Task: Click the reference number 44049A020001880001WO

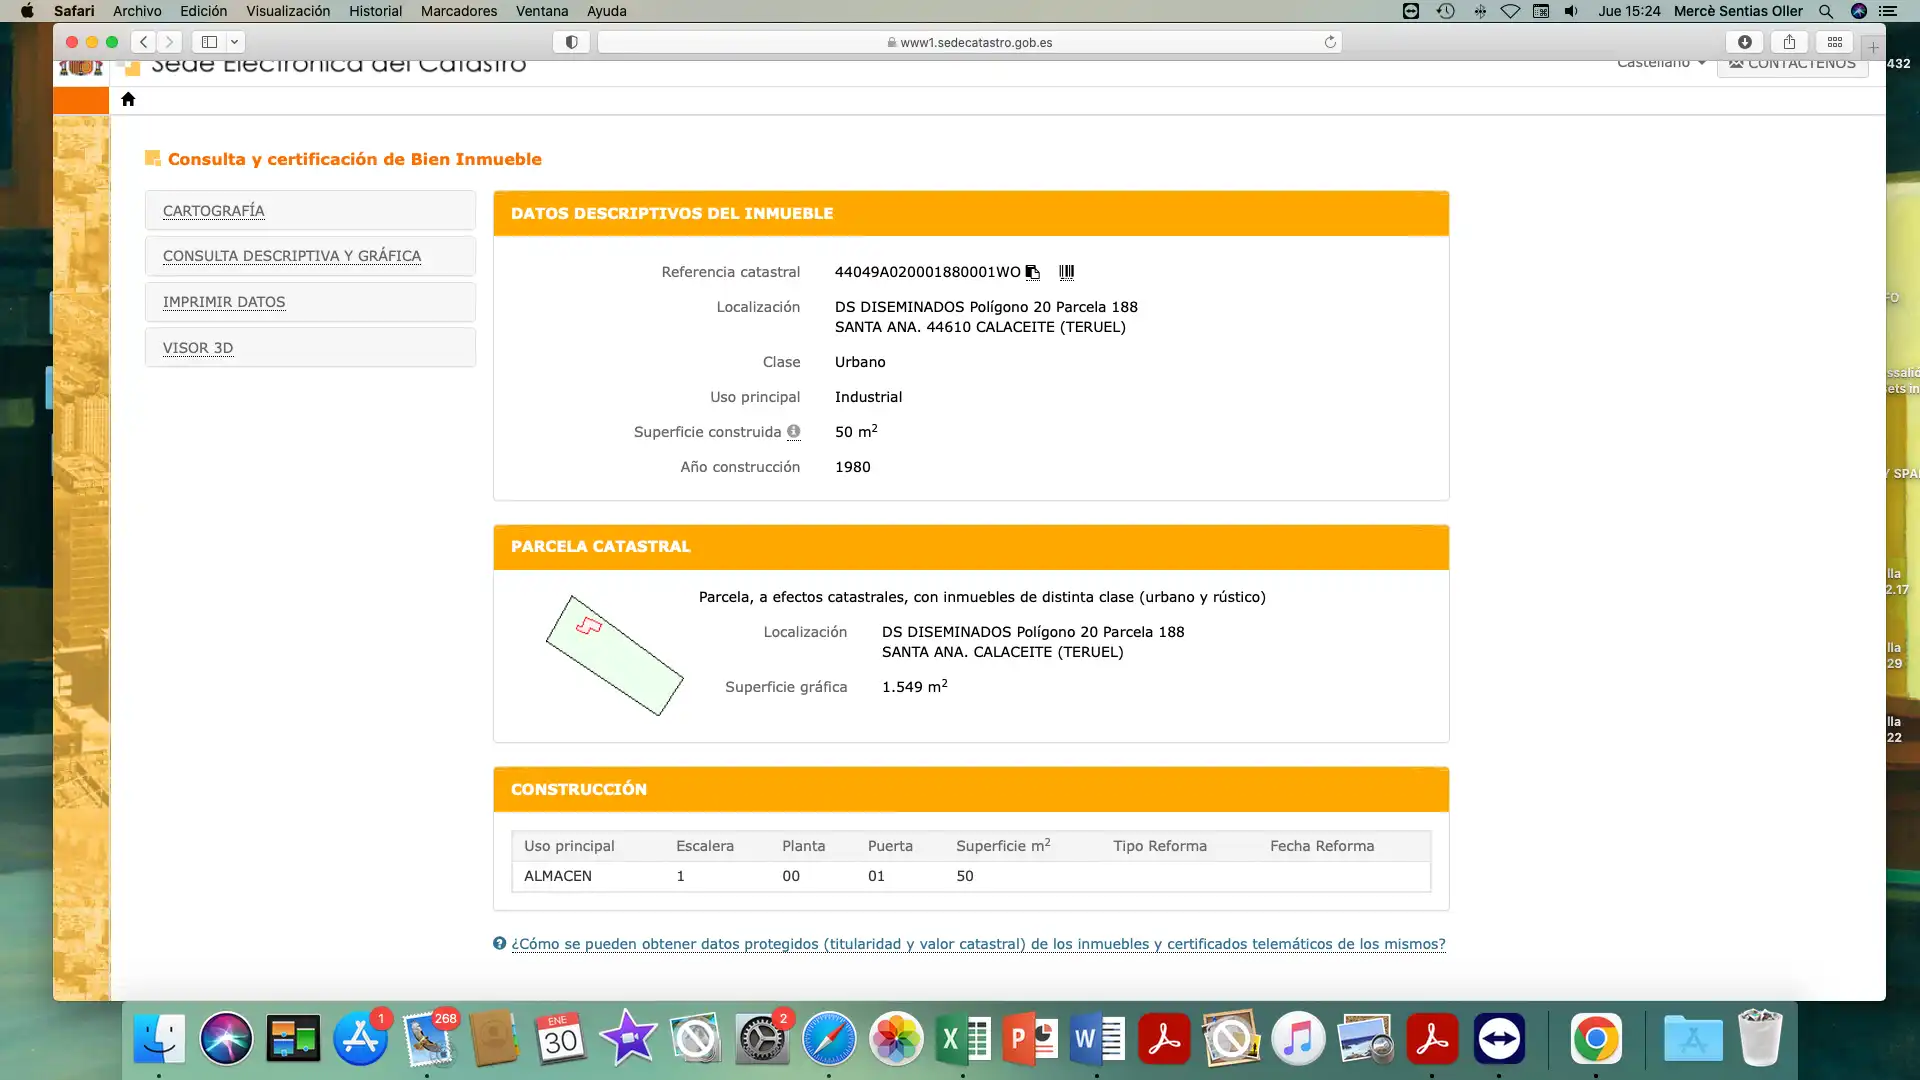Action: (x=928, y=272)
